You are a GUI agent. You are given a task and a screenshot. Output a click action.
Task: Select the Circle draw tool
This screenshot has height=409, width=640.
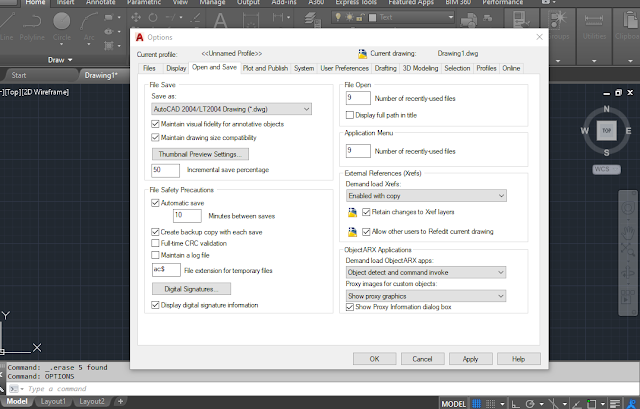pos(62,27)
